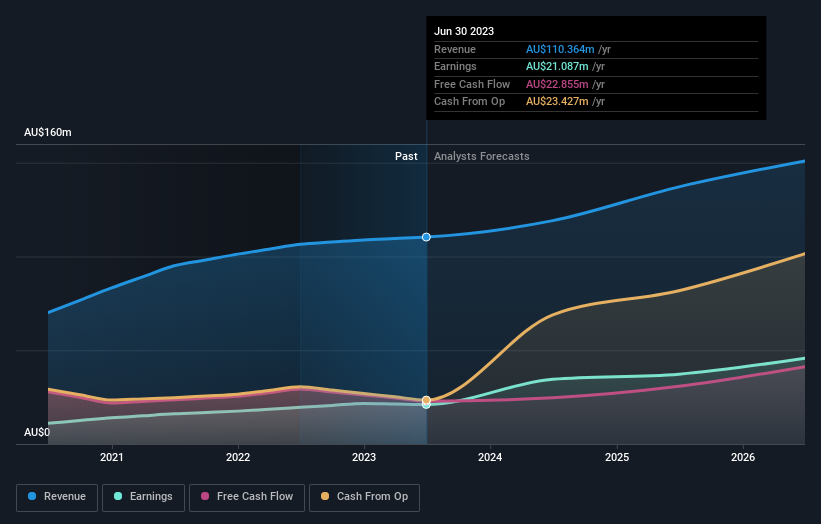Click the Revenue row label in tooltip
The height and width of the screenshot is (524, 821).
pyautogui.click(x=455, y=49)
